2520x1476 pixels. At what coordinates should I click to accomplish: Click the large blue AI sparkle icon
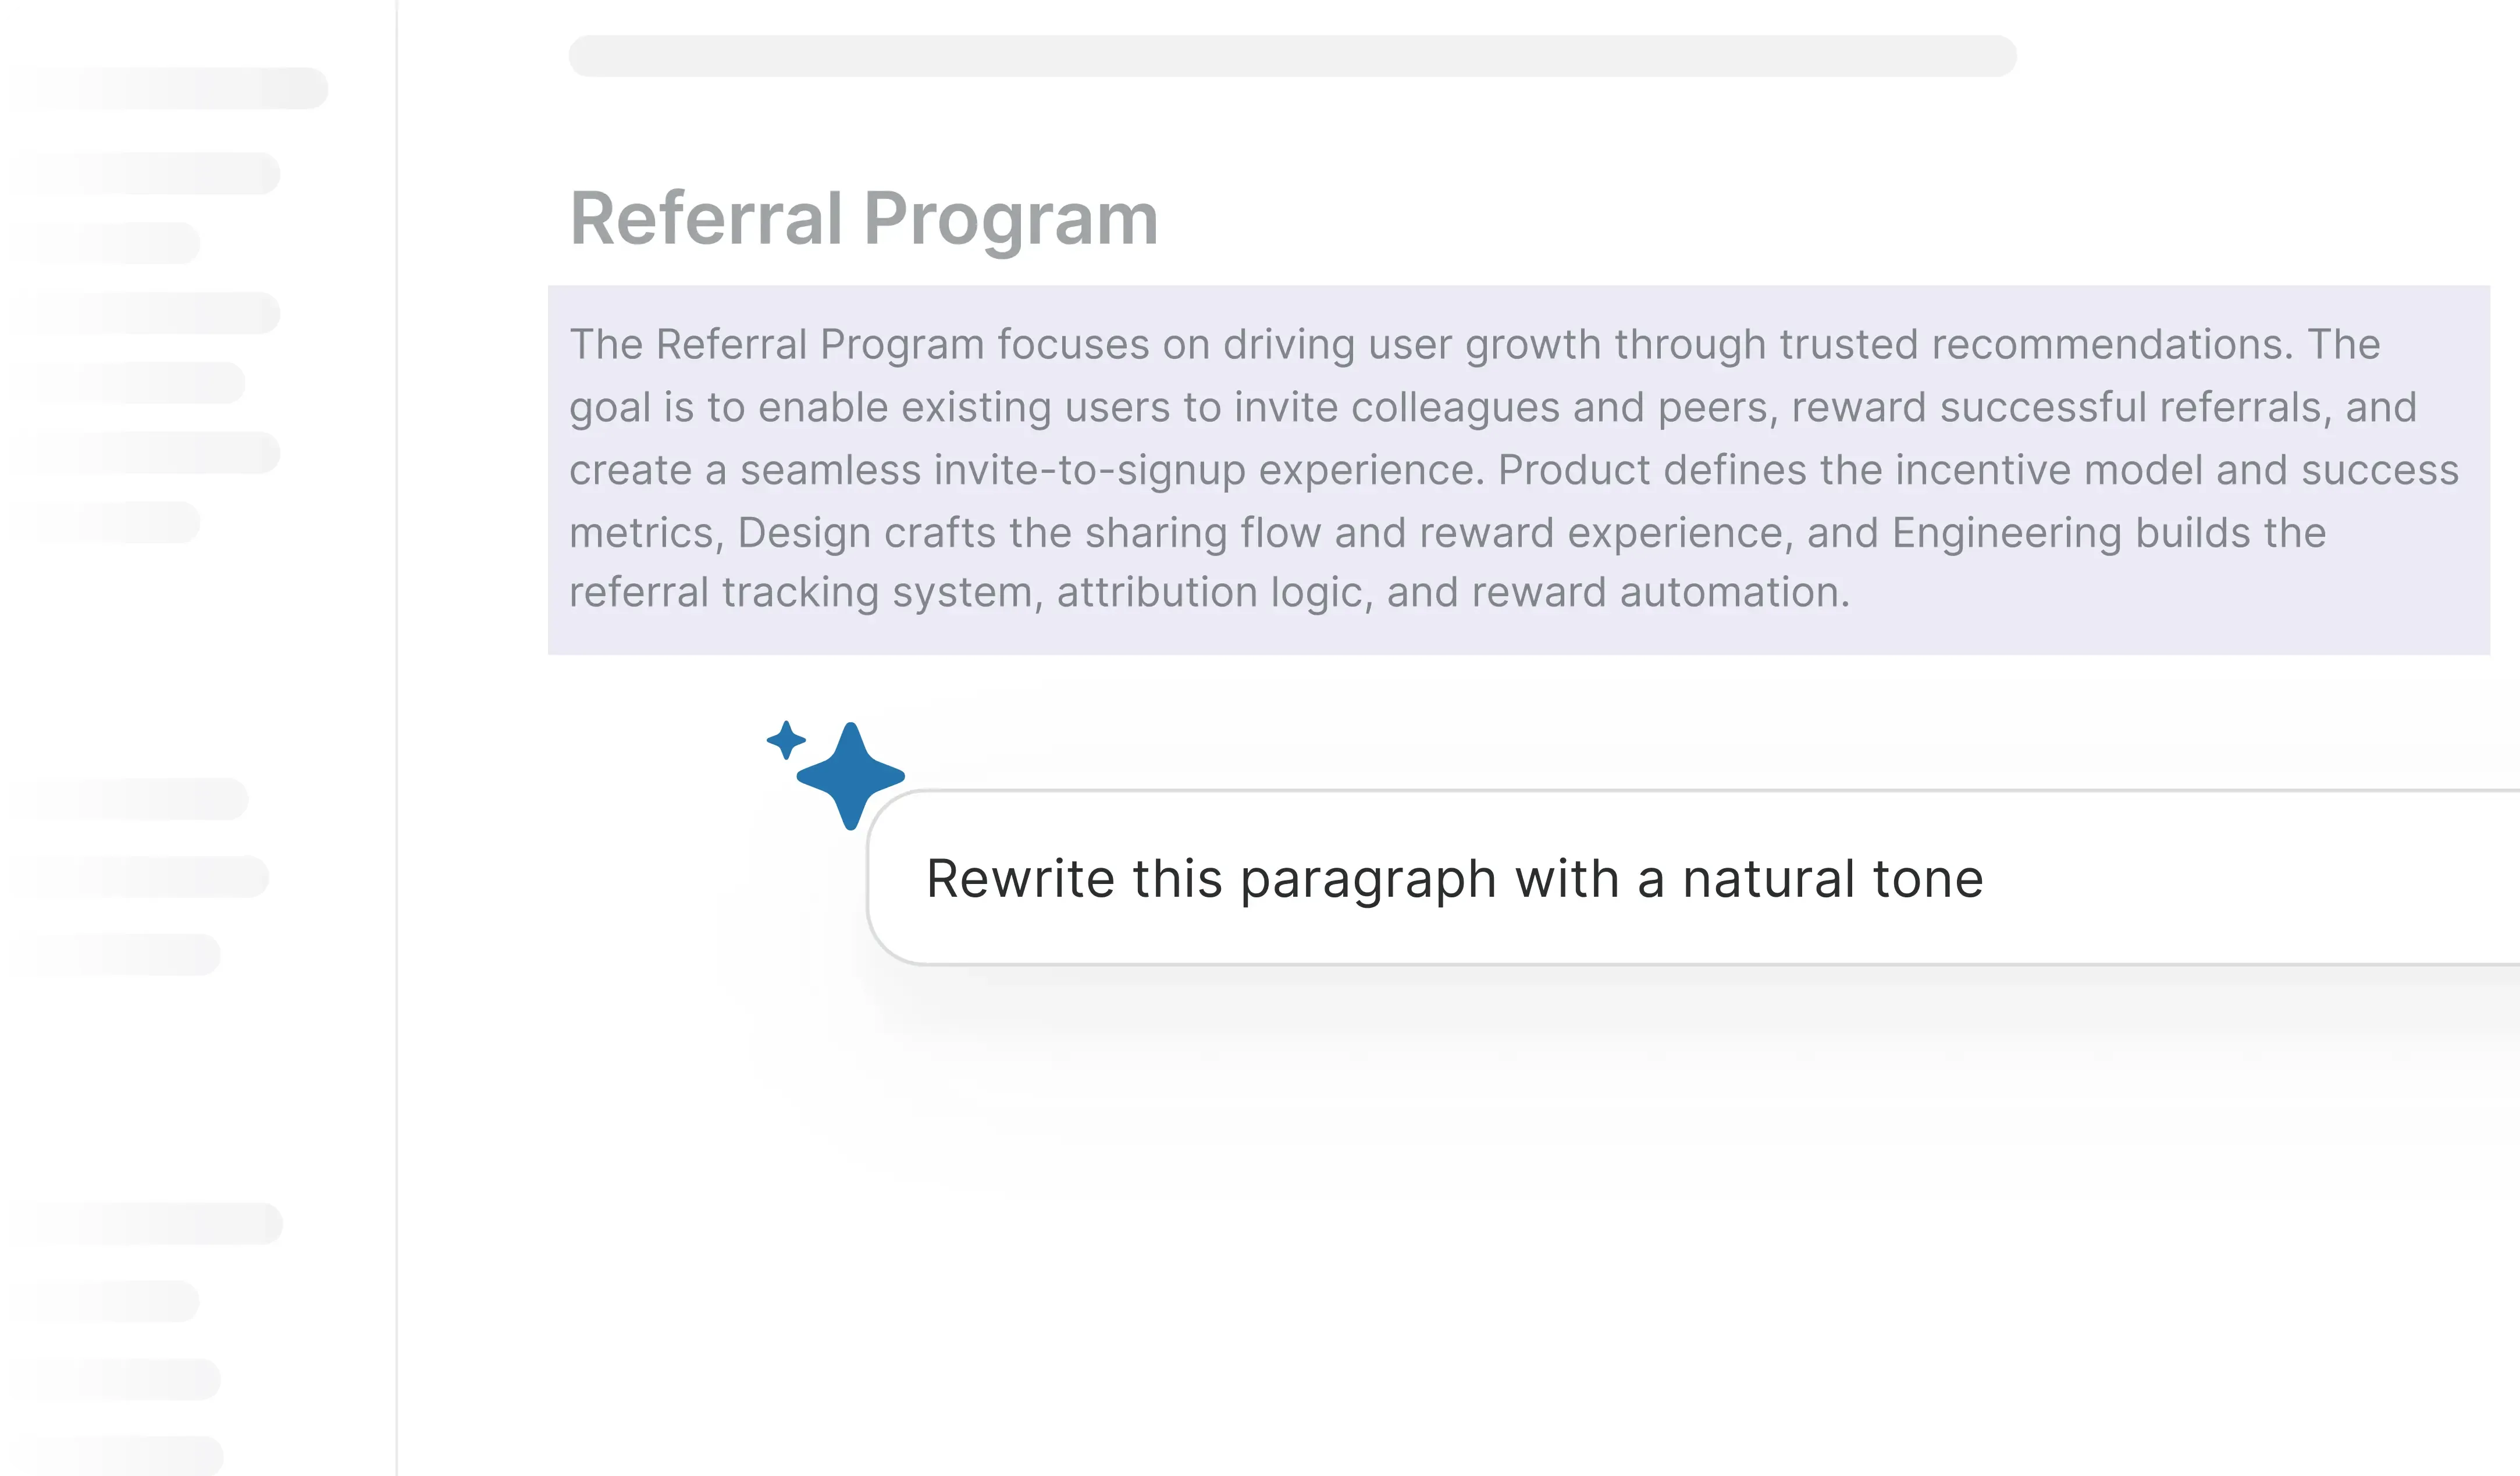tap(851, 776)
